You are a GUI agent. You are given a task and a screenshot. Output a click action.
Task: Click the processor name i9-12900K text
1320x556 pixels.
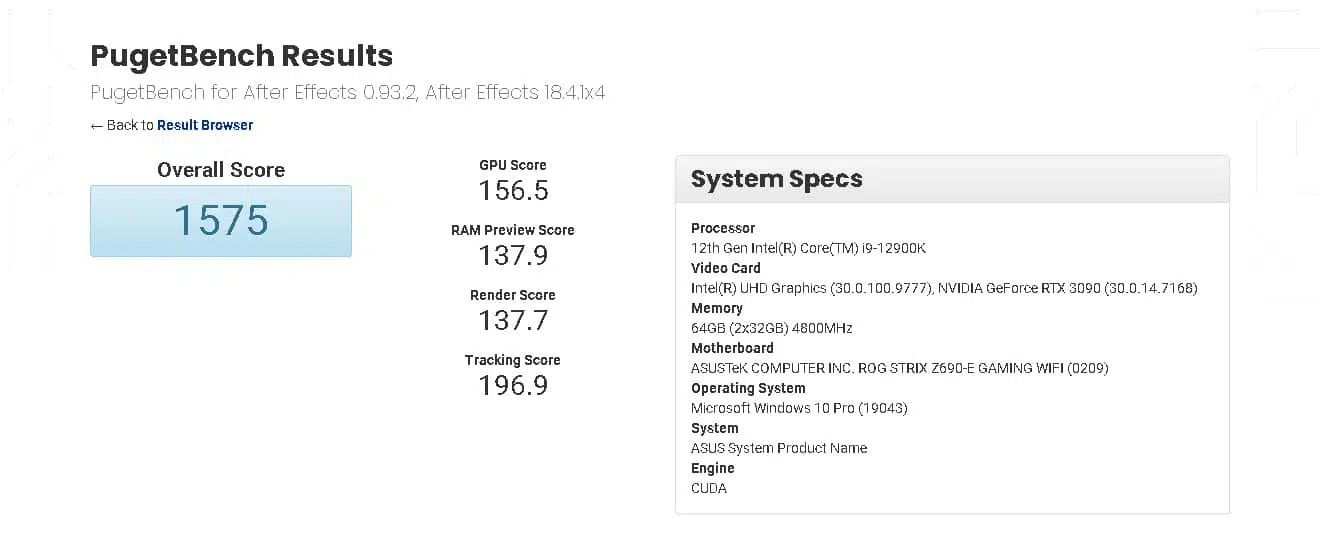point(809,248)
